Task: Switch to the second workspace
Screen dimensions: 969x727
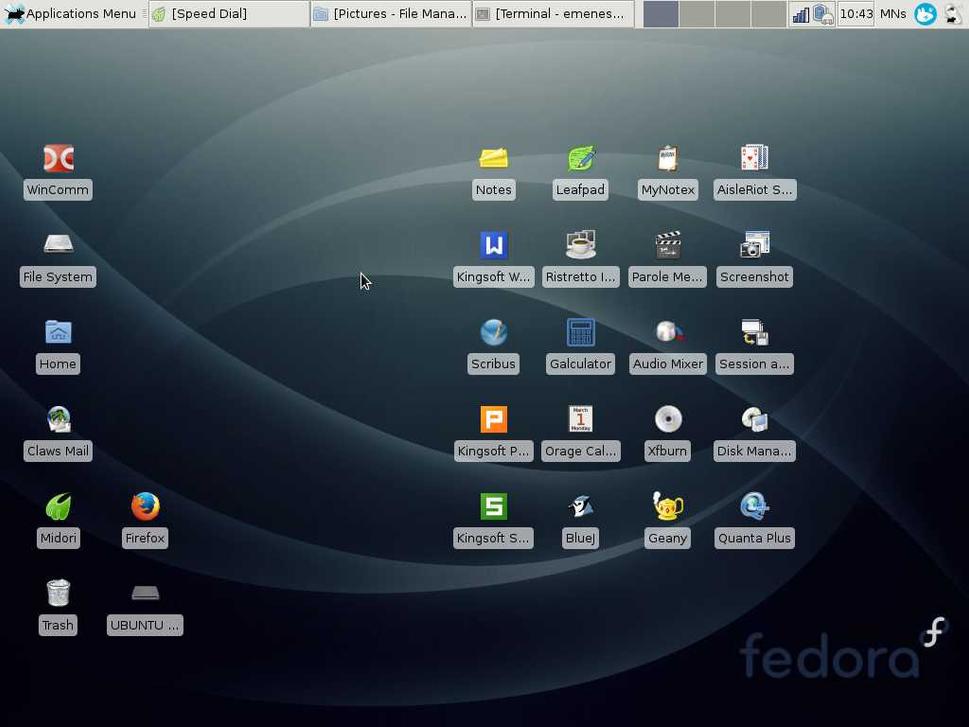Action: click(697, 14)
